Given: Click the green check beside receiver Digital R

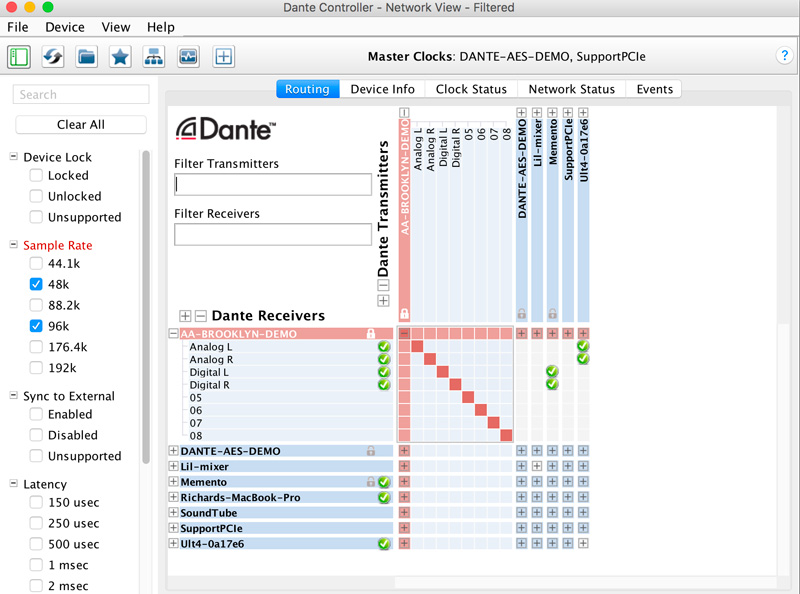Looking at the screenshot, I should tap(384, 385).
